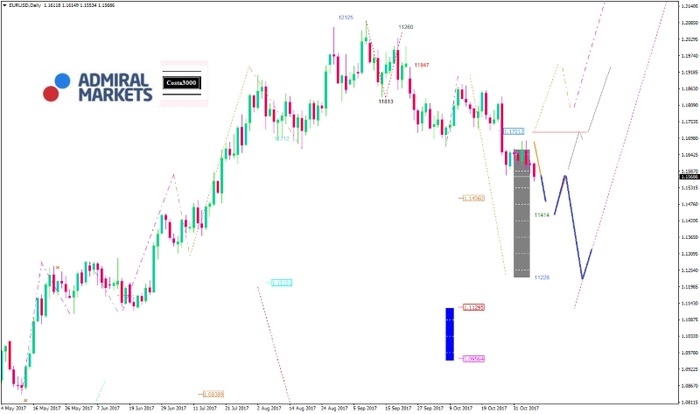Select the 1.17212 price label box

click(x=513, y=132)
